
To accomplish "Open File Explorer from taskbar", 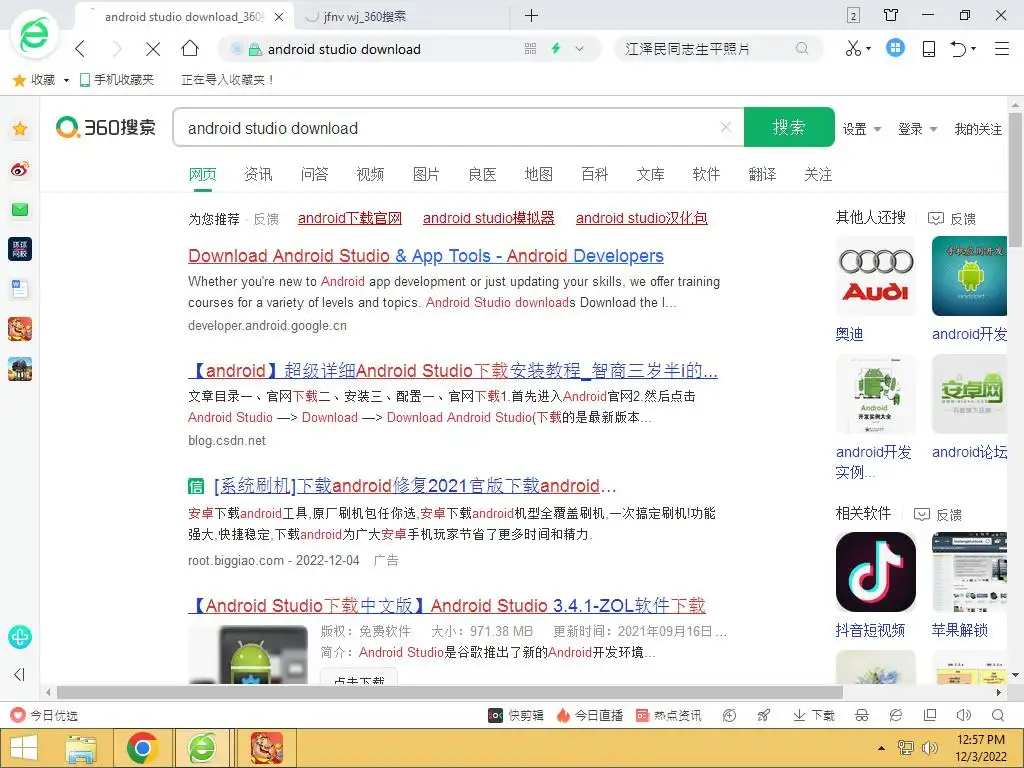I will click(81, 748).
